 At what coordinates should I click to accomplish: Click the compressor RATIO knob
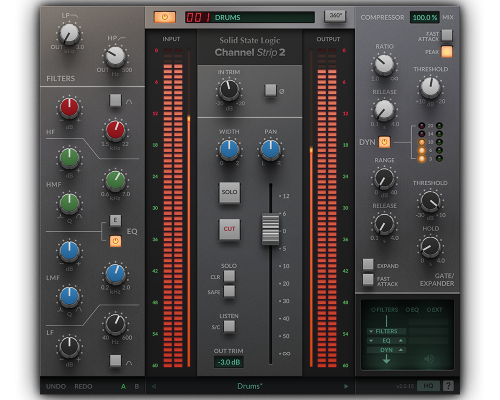pyautogui.click(x=384, y=65)
